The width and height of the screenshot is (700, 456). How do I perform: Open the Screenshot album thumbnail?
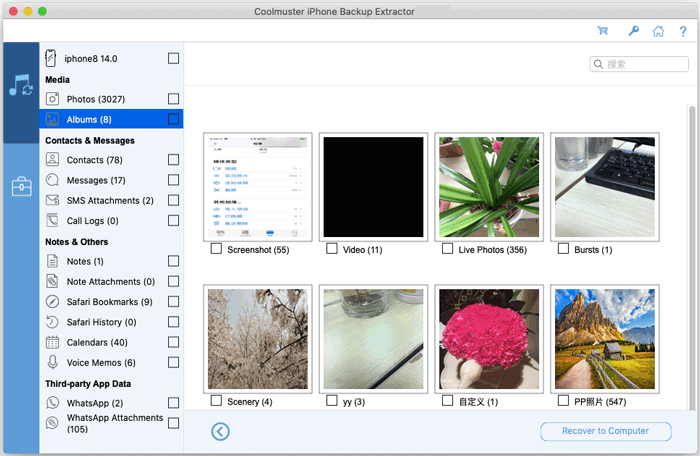(x=258, y=187)
